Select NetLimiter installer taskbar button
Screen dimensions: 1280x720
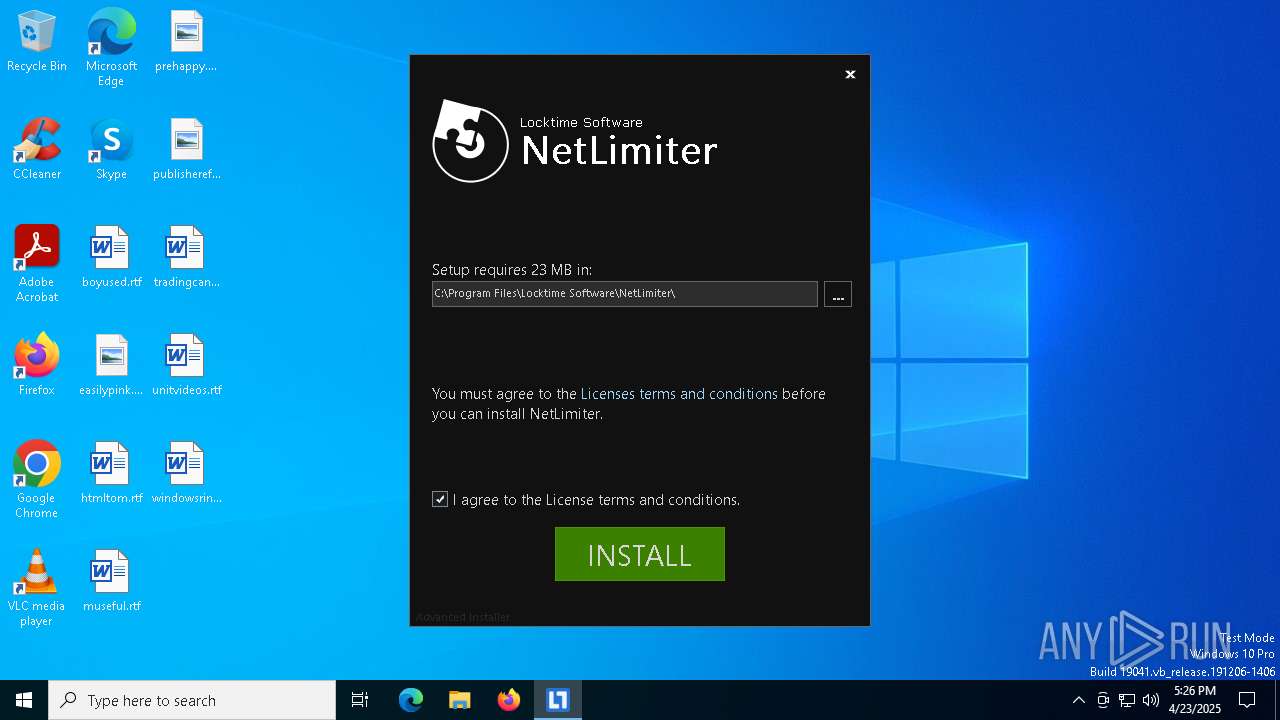[558, 700]
